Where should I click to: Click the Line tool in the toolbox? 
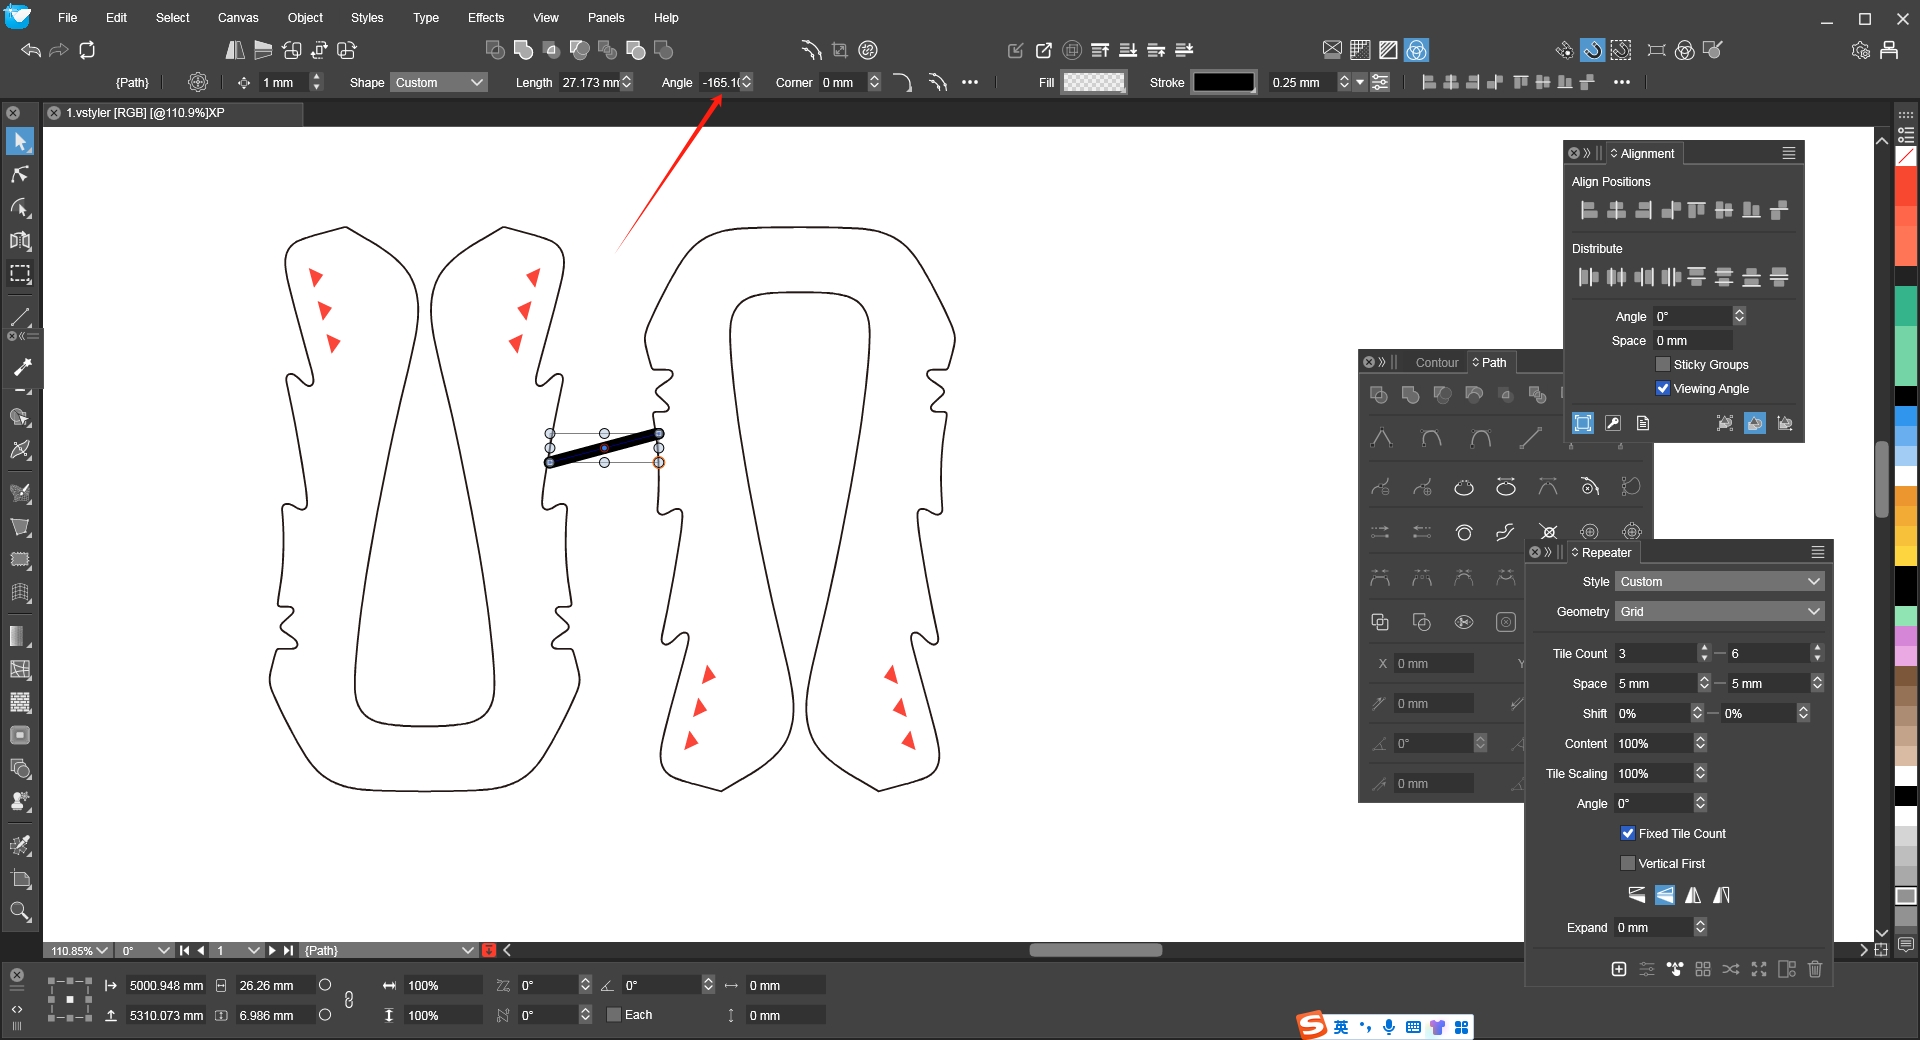(20, 317)
